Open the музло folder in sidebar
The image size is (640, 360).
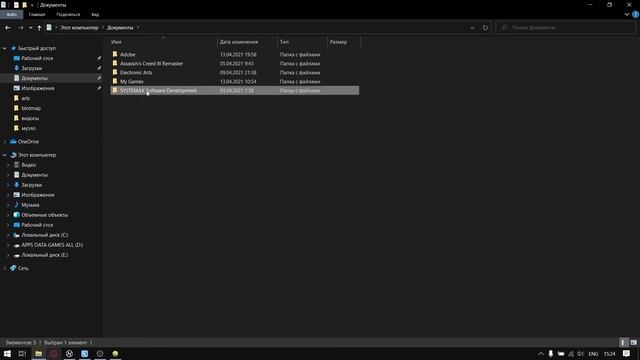29,128
